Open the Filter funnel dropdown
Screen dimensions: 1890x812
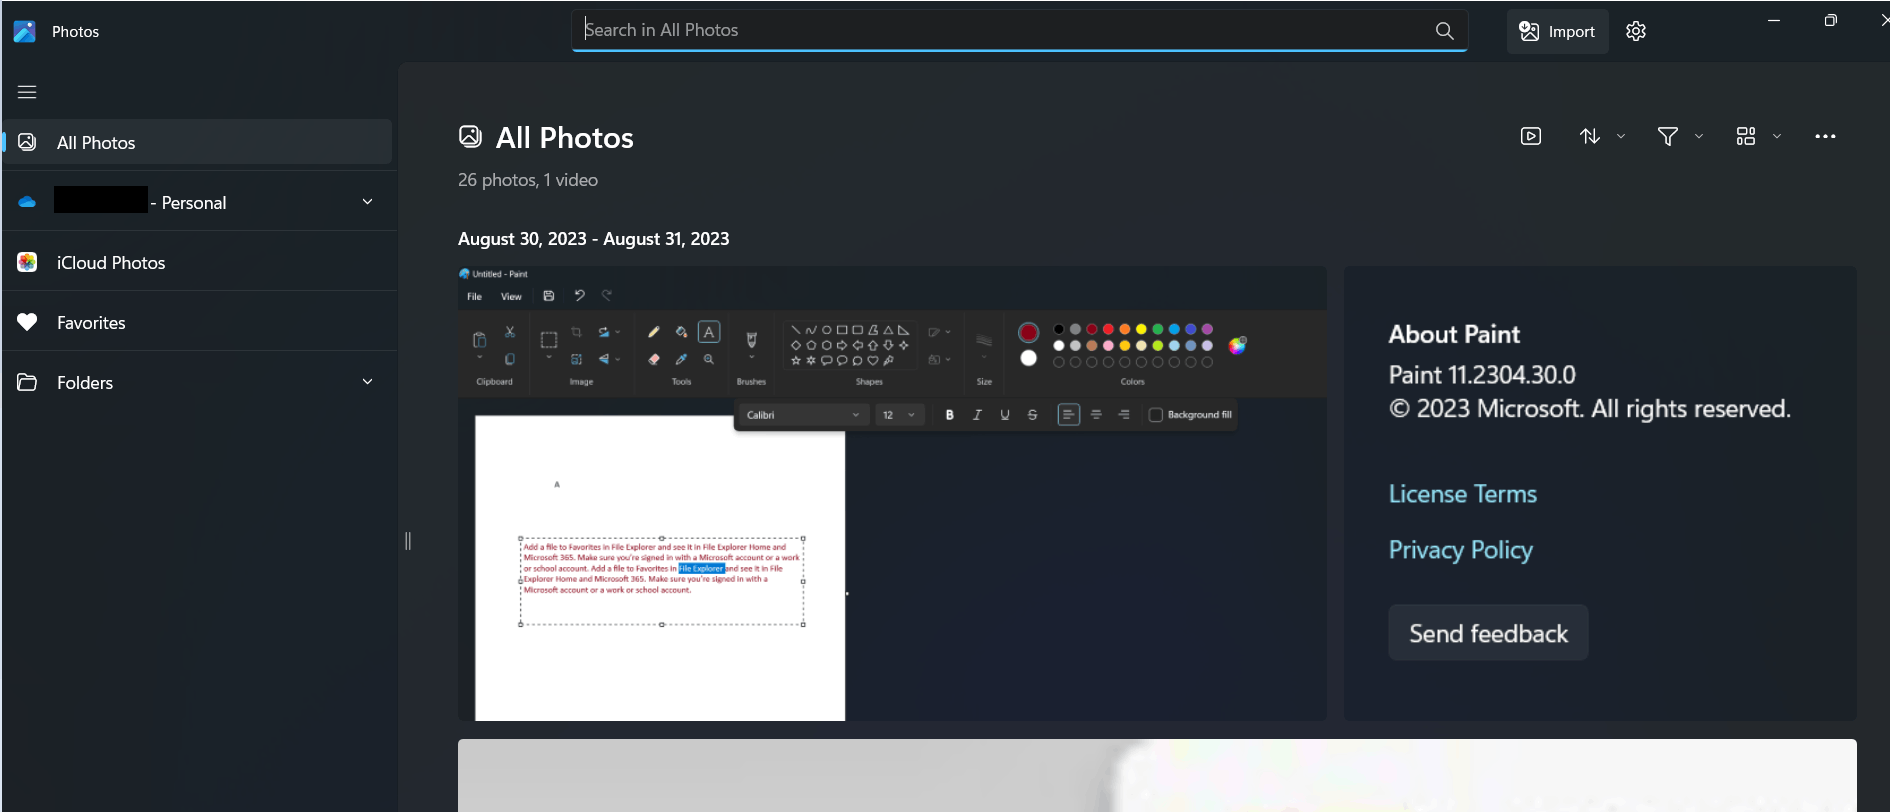pyautogui.click(x=1680, y=136)
